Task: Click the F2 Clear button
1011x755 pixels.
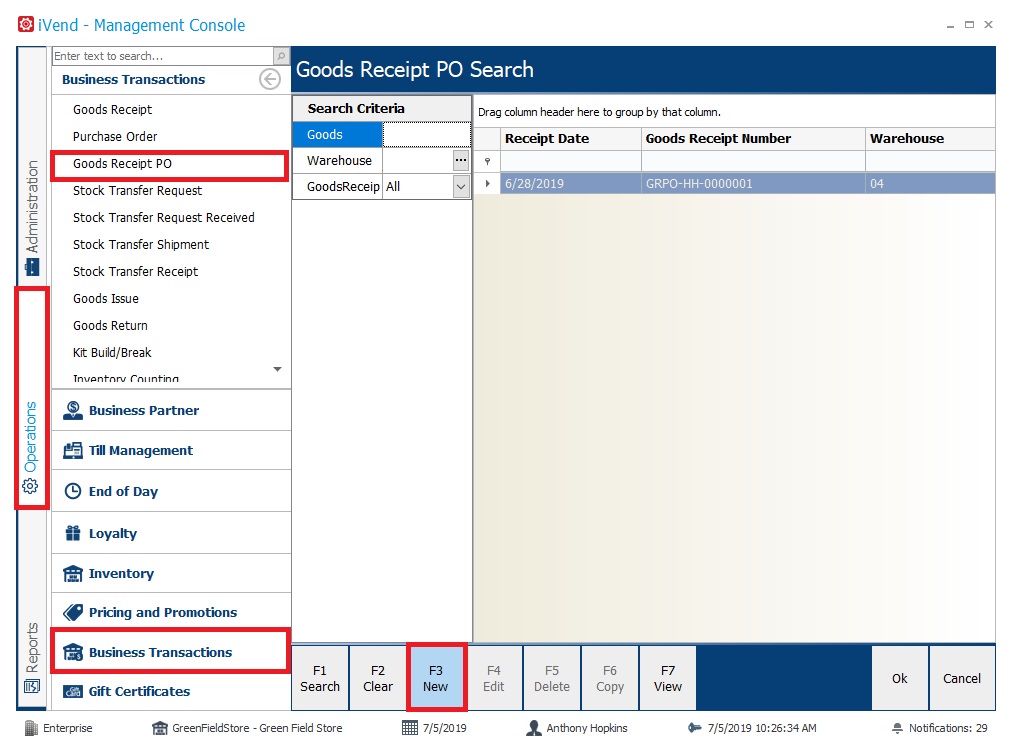Action: [378, 678]
